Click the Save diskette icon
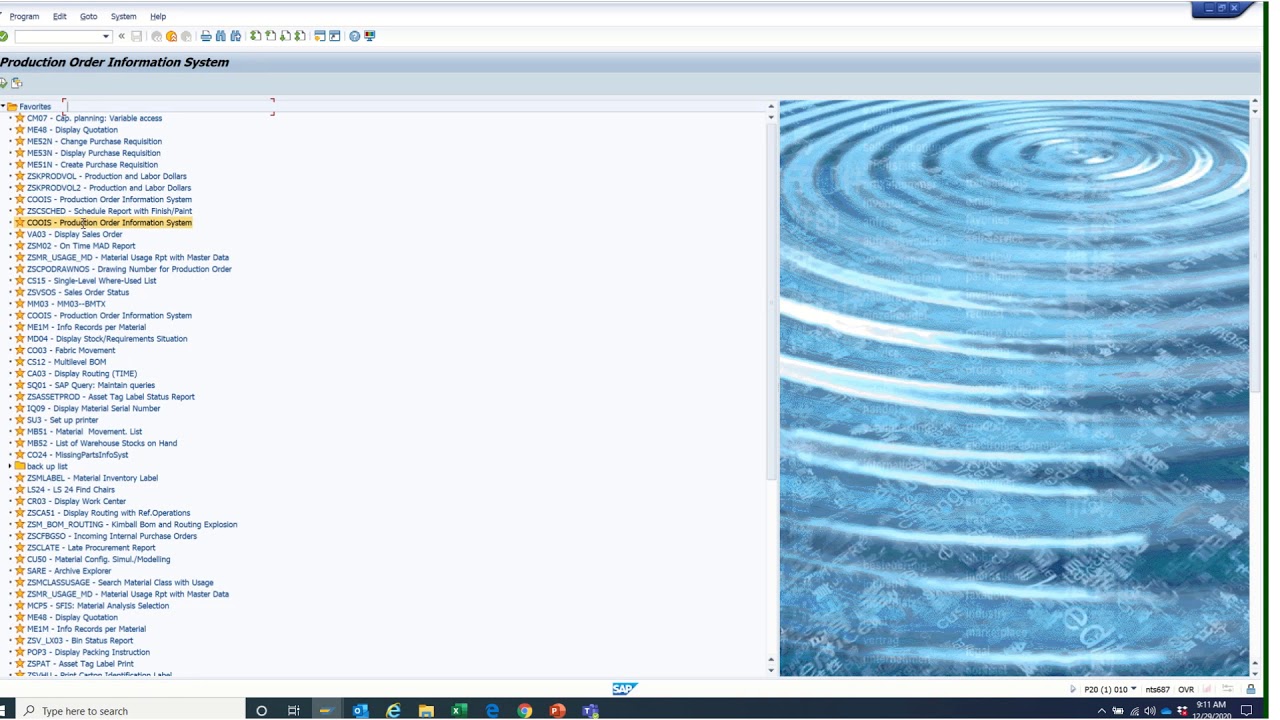 pos(137,36)
